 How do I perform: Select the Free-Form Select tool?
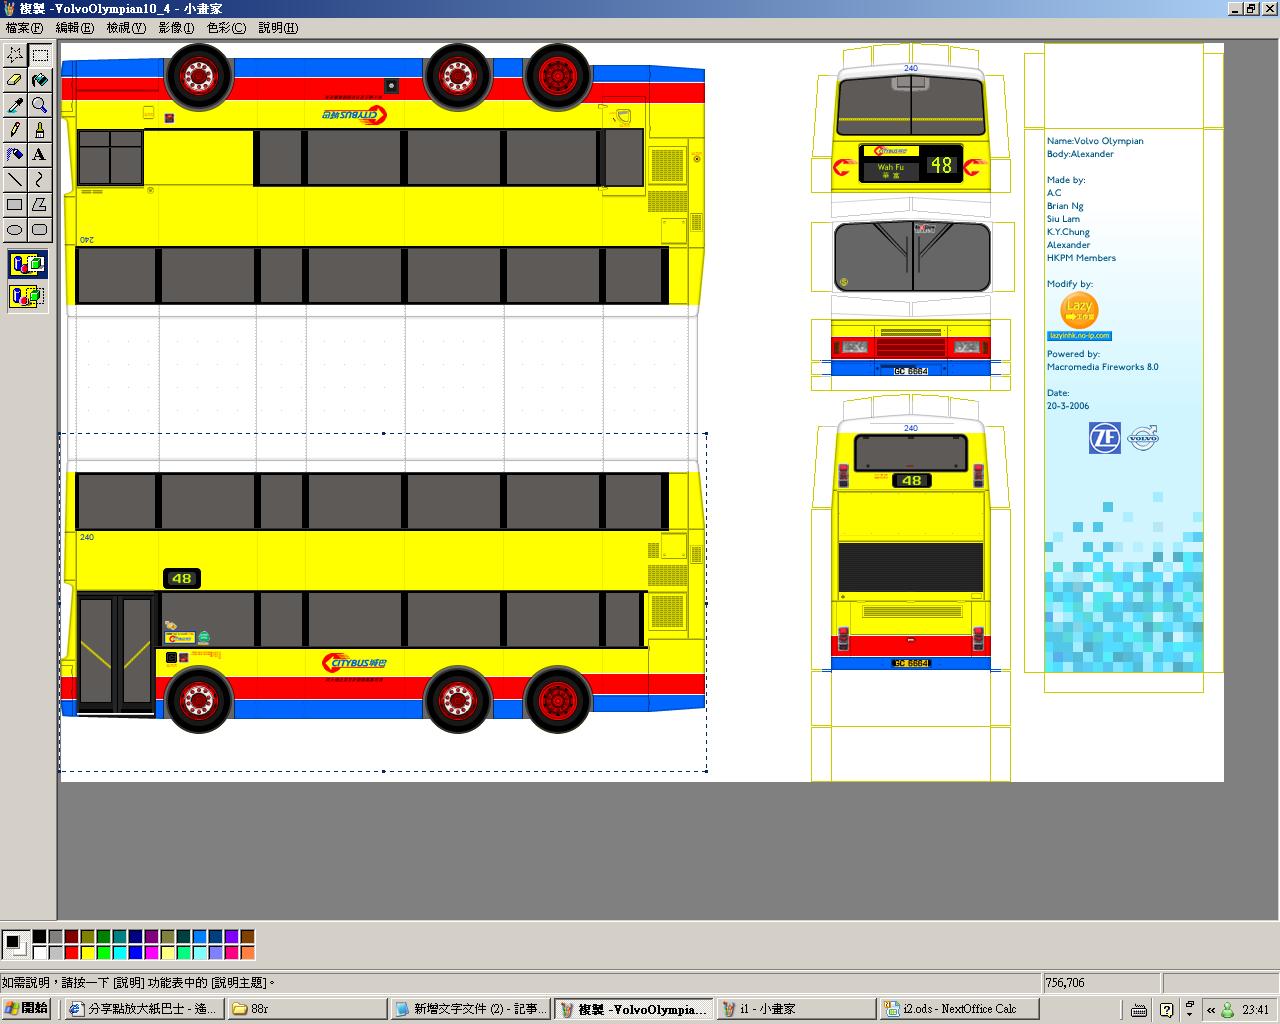pos(15,55)
